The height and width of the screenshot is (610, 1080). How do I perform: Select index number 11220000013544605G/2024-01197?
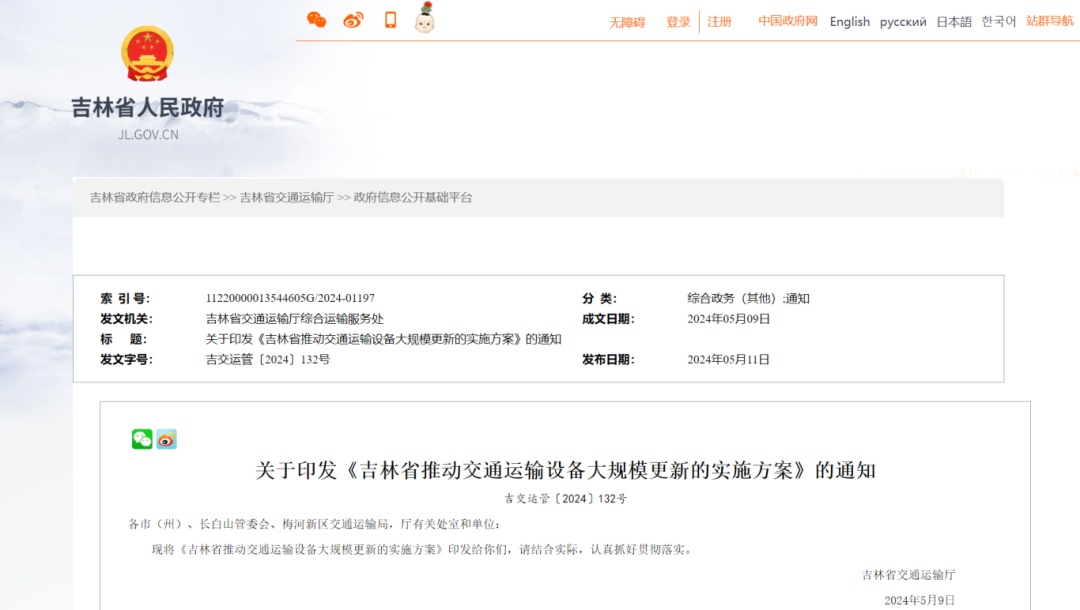[290, 298]
